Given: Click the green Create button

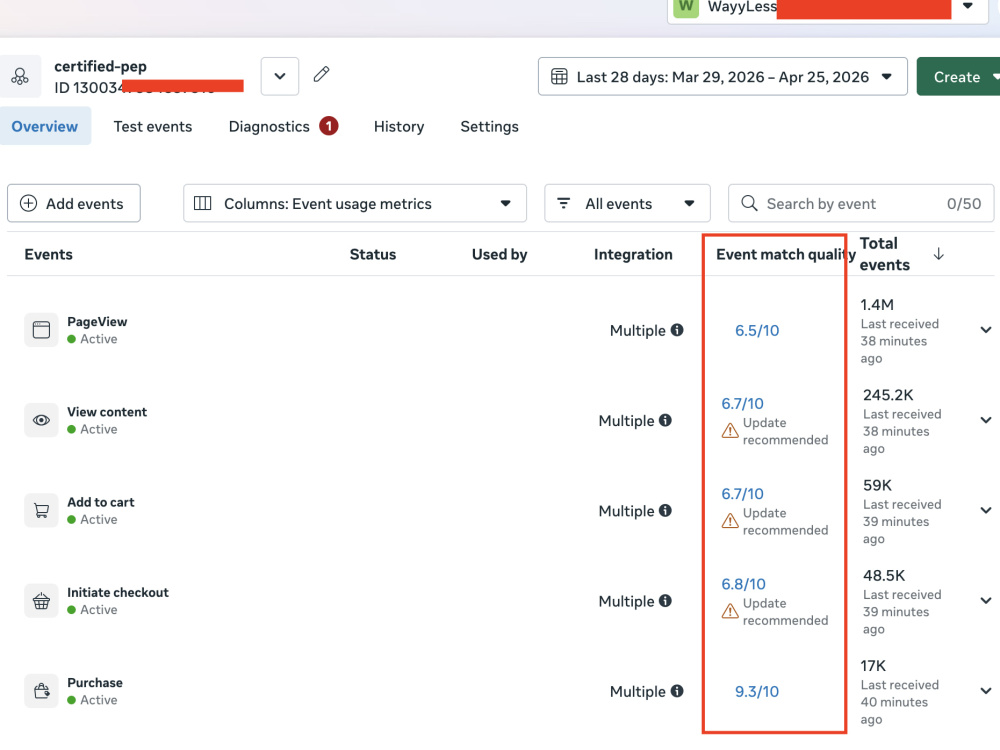Looking at the screenshot, I should coord(958,77).
